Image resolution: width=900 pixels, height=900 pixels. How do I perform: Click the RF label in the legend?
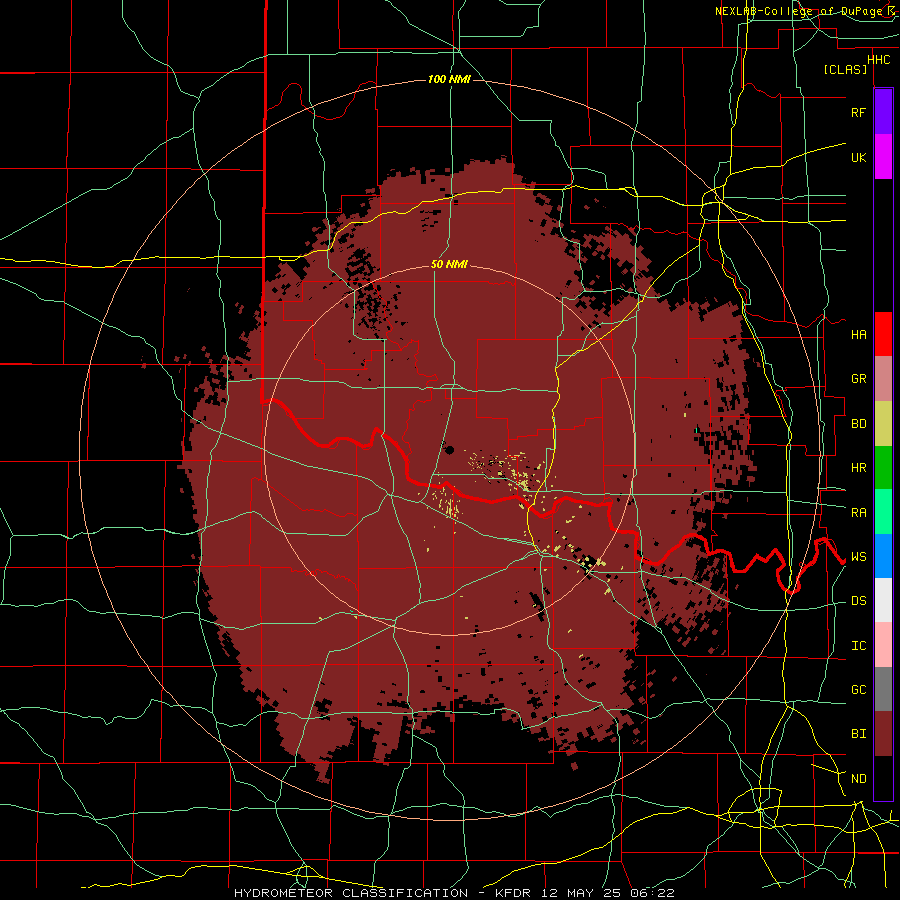pyautogui.click(x=858, y=112)
